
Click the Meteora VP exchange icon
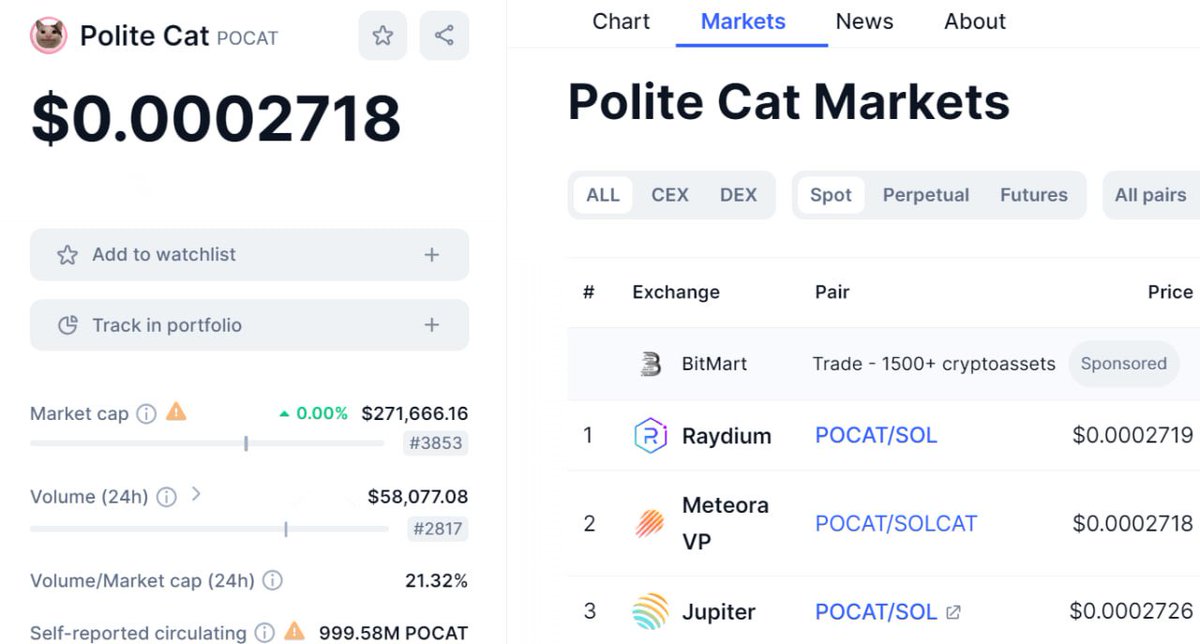pyautogui.click(x=651, y=522)
